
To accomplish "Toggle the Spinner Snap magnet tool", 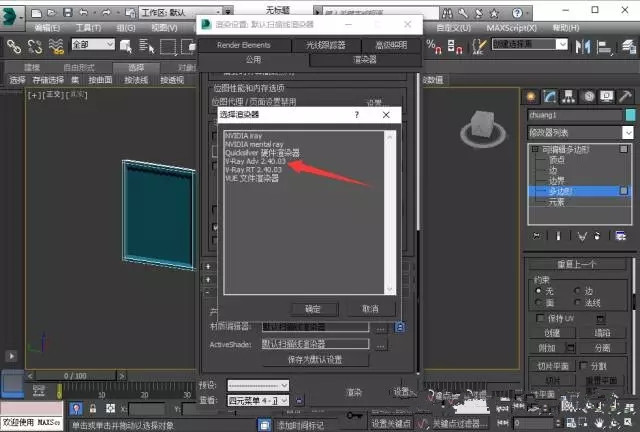I will pyautogui.click(x=455, y=46).
